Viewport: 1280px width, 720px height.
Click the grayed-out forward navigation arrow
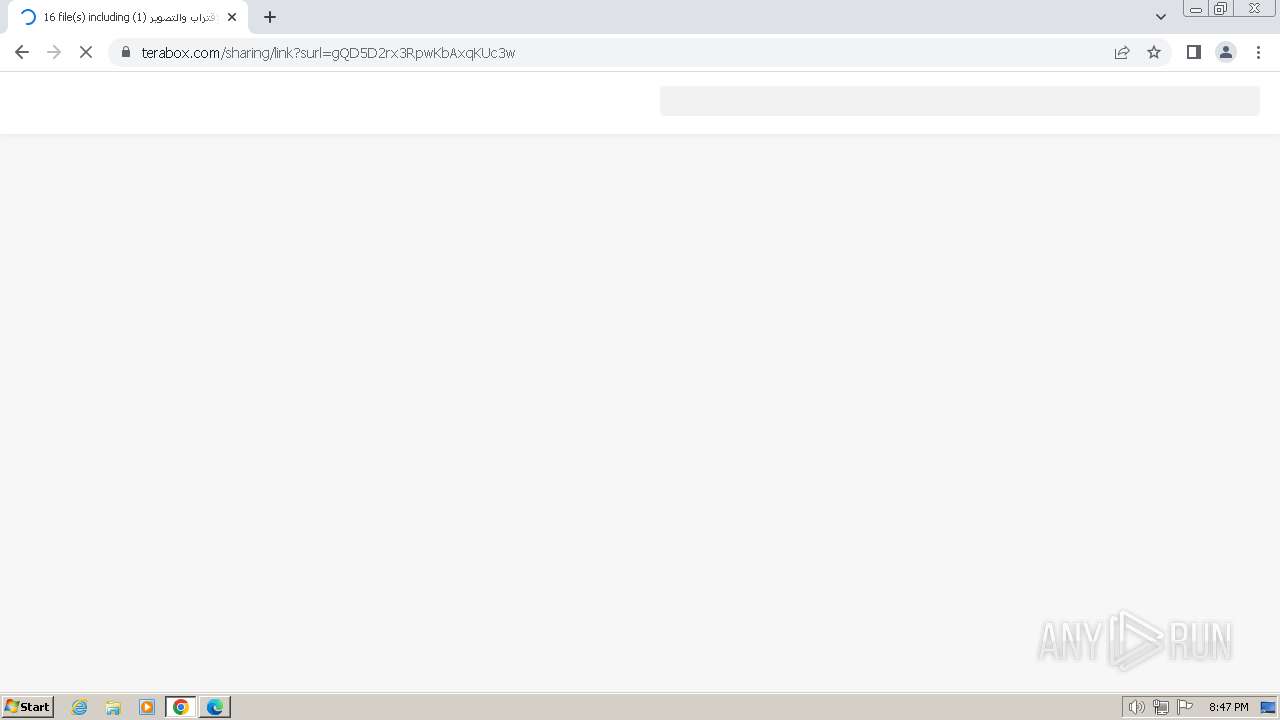(54, 52)
